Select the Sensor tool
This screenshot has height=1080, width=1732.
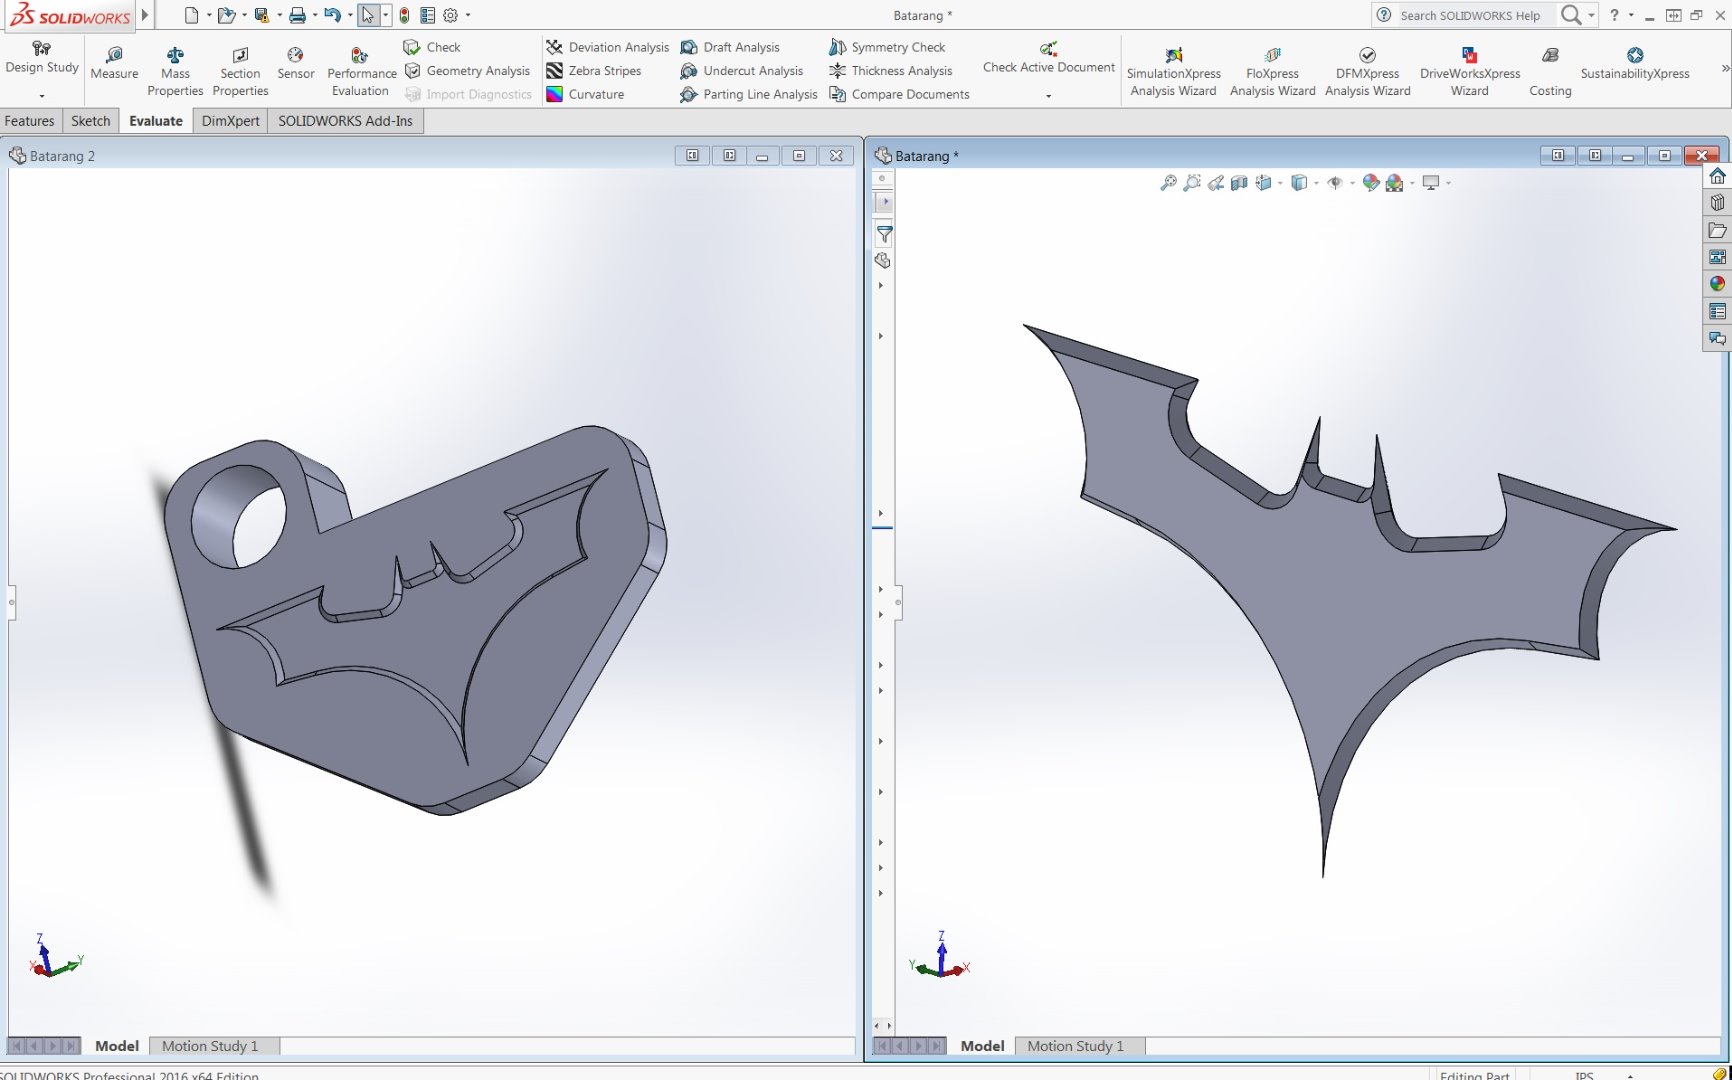tap(295, 63)
